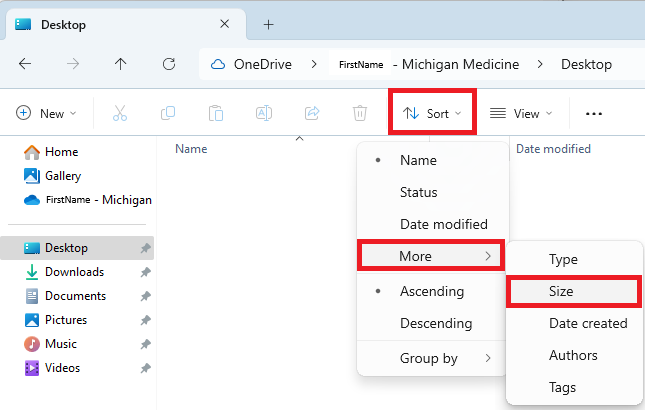
Task: Expand the Group by submenu
Action: coord(432,358)
